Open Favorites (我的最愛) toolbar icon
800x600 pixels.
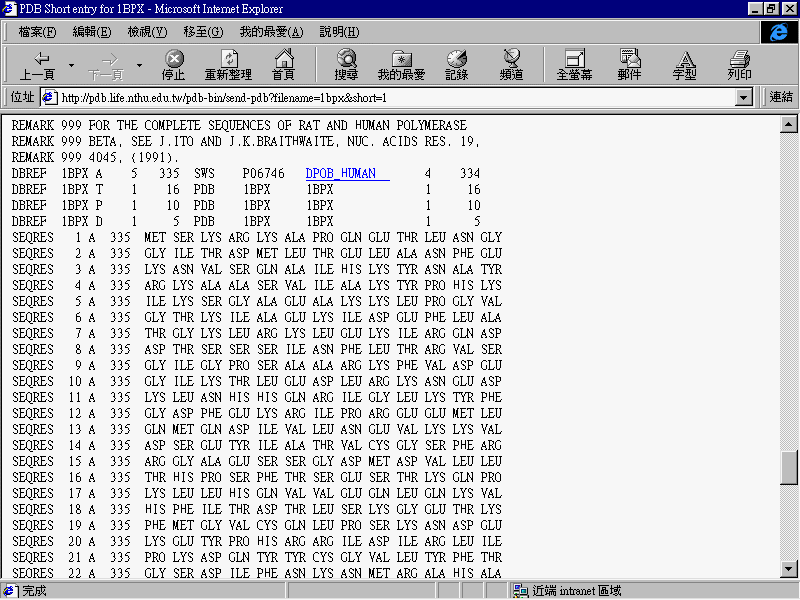point(401,65)
